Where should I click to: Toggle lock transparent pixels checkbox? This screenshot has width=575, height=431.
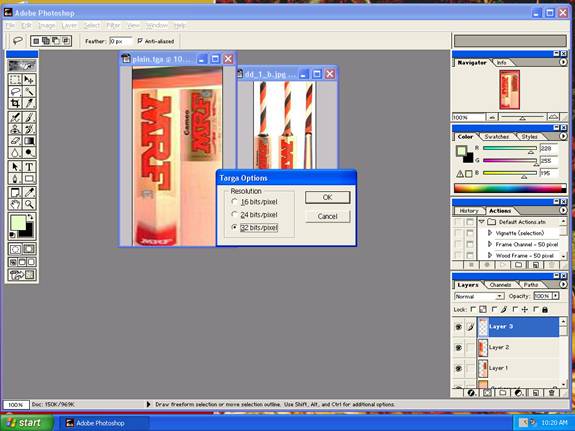(473, 309)
